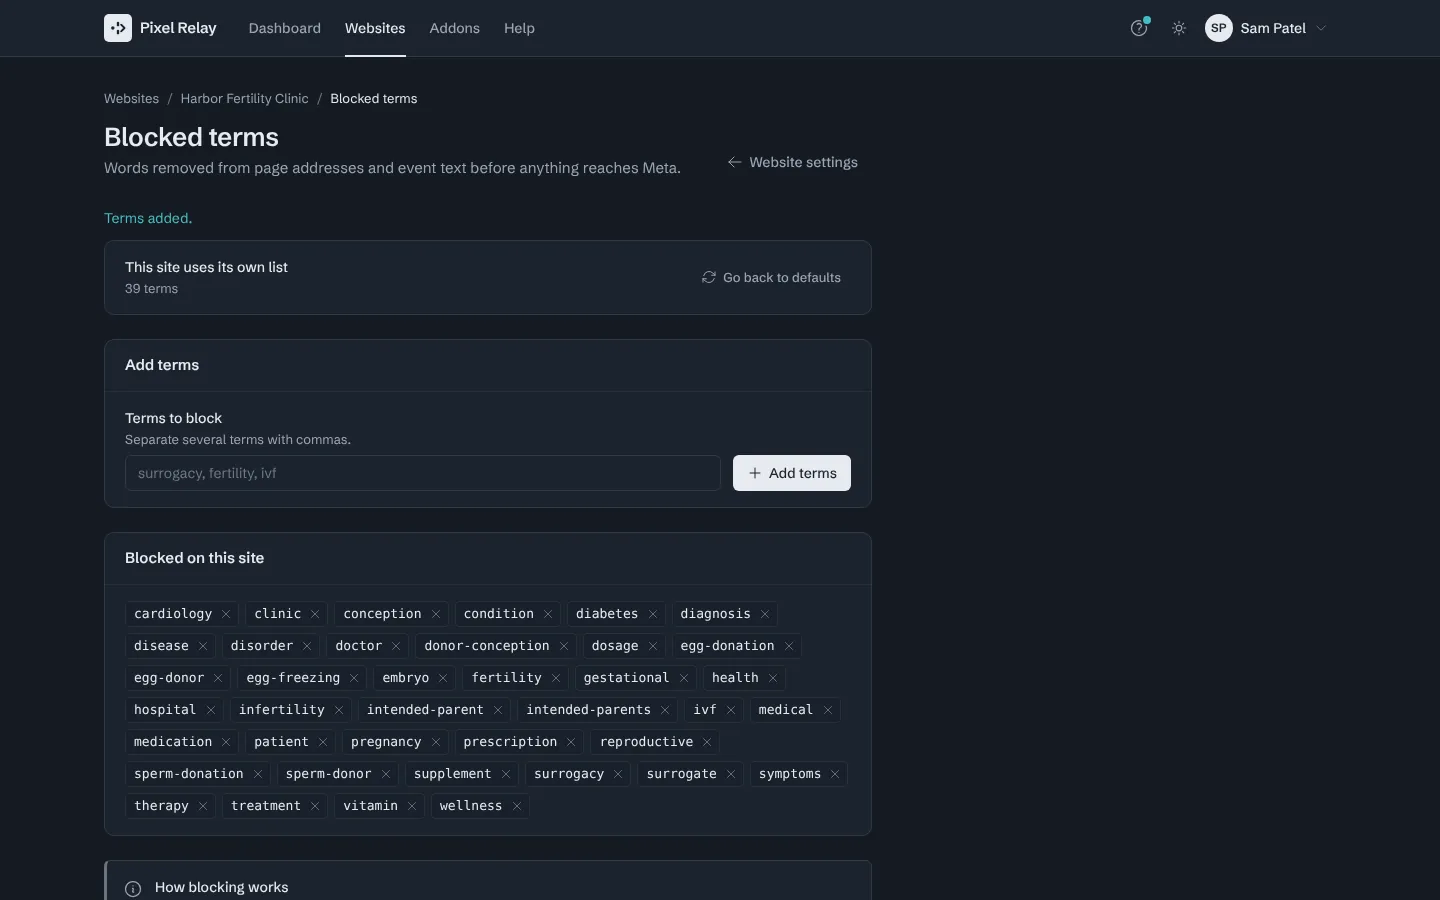
Task: Remove the 'sperm-donor' term
Action: click(x=386, y=774)
